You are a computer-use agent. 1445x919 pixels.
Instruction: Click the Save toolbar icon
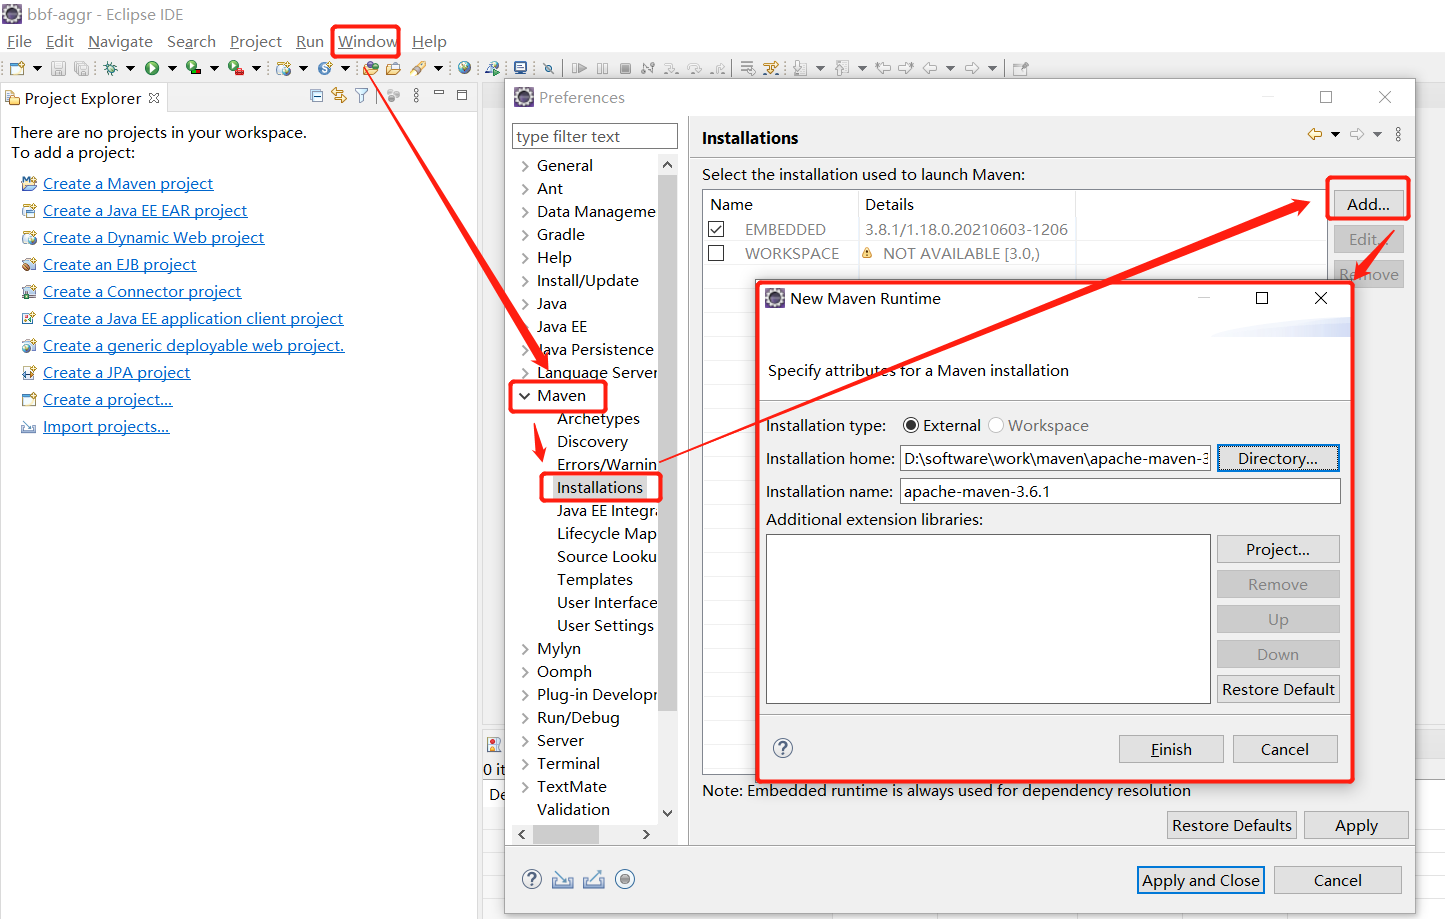click(x=58, y=68)
